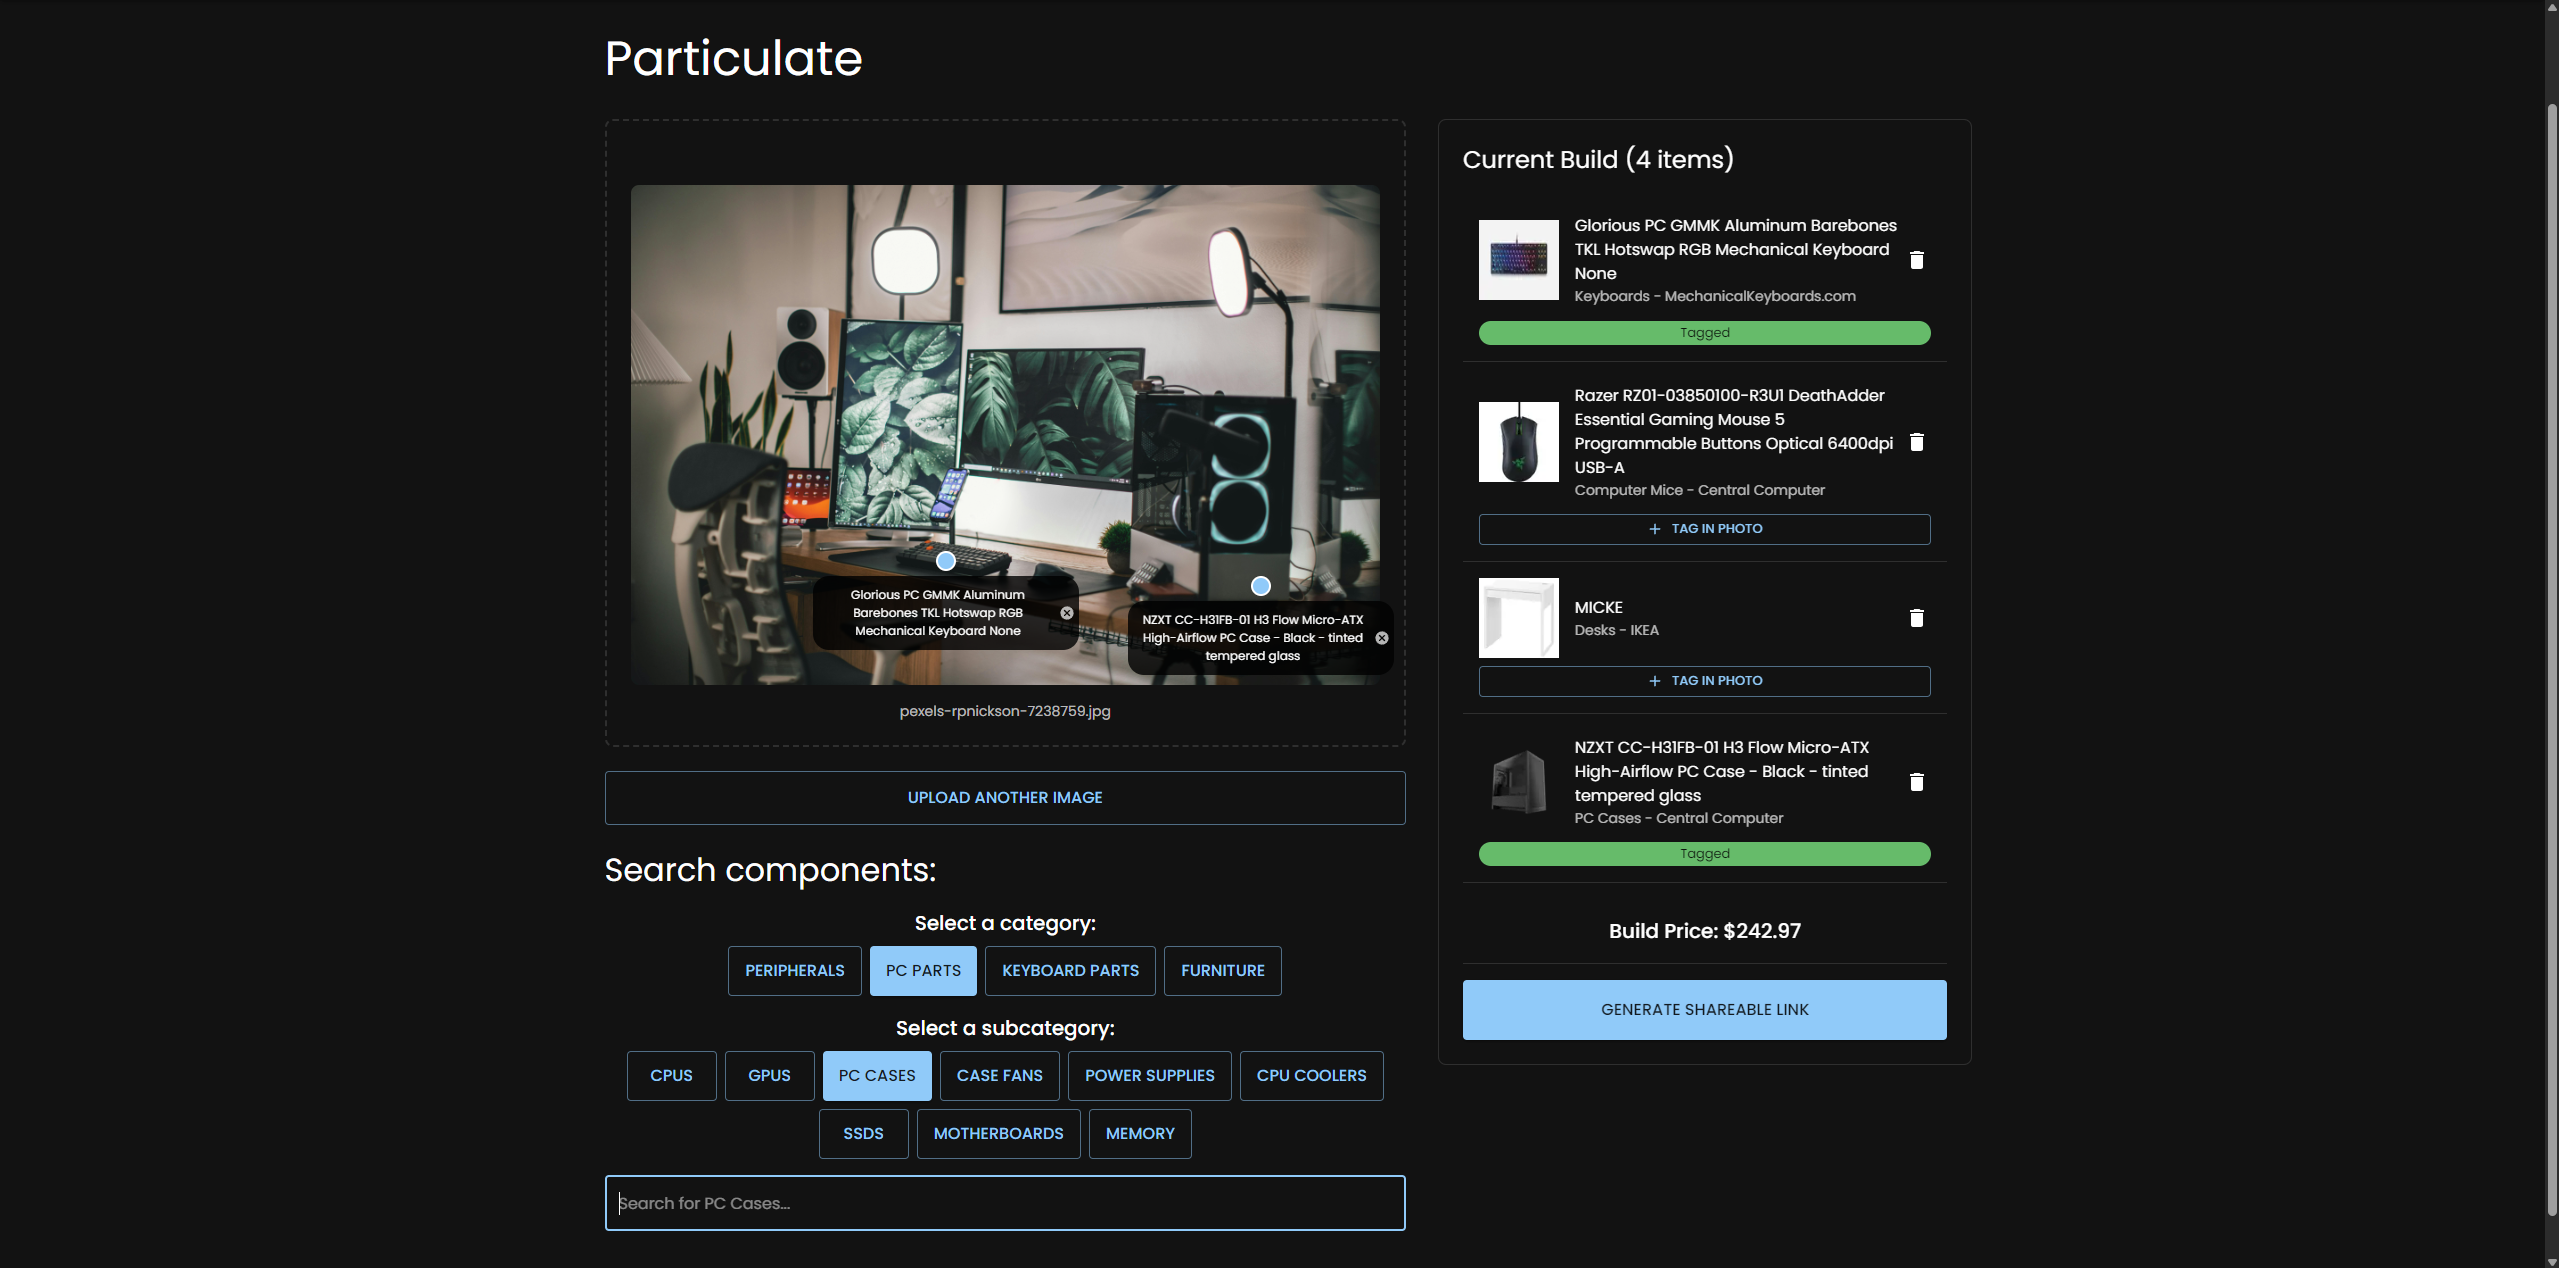Click the Razer mouse product thumbnail
Screen dimensions: 2559x1268
(x=1518, y=442)
